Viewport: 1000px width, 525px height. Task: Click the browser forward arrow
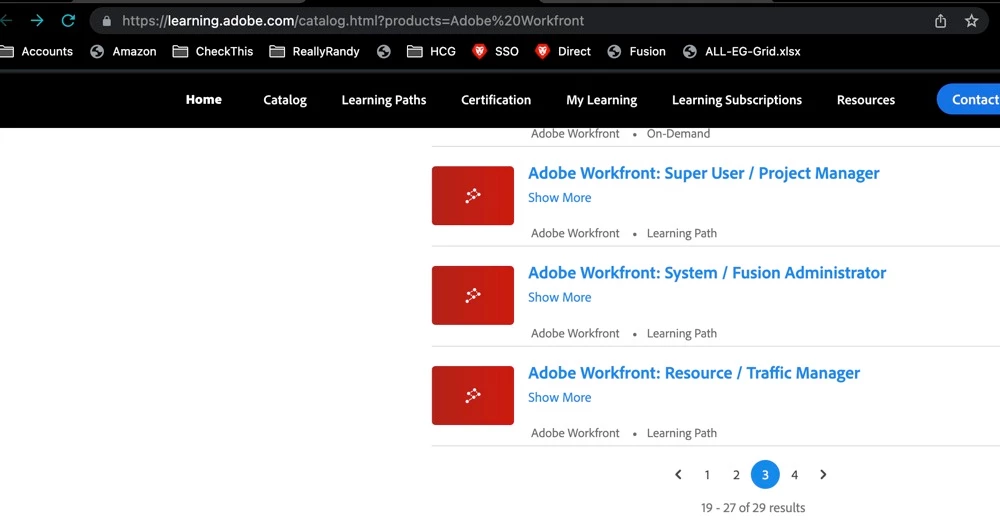[x=37, y=20]
